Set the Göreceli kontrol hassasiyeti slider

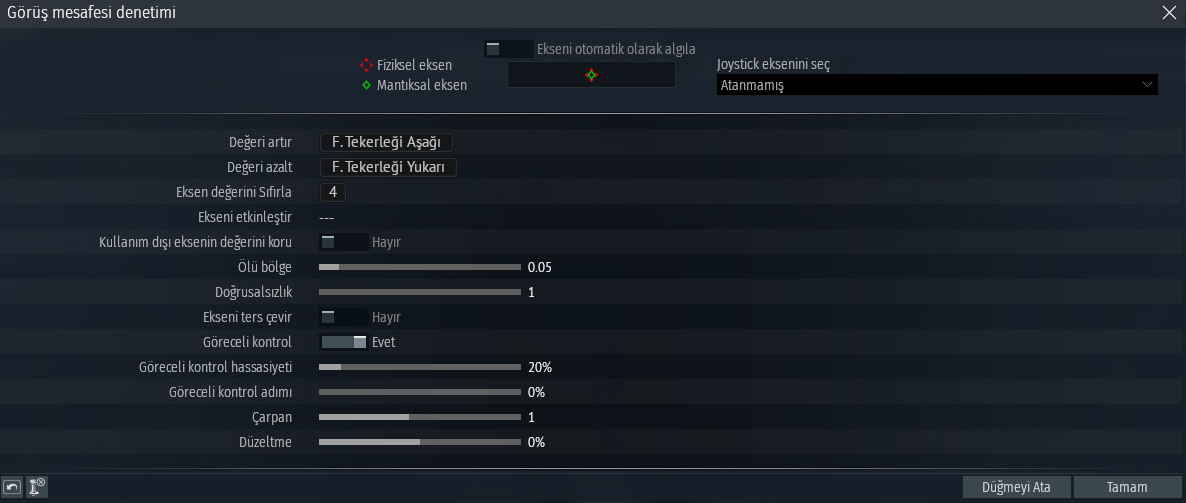420,367
